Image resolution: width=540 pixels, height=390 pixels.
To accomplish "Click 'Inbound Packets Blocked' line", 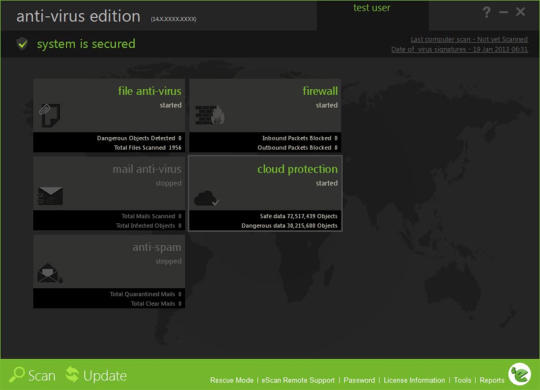I will (300, 138).
